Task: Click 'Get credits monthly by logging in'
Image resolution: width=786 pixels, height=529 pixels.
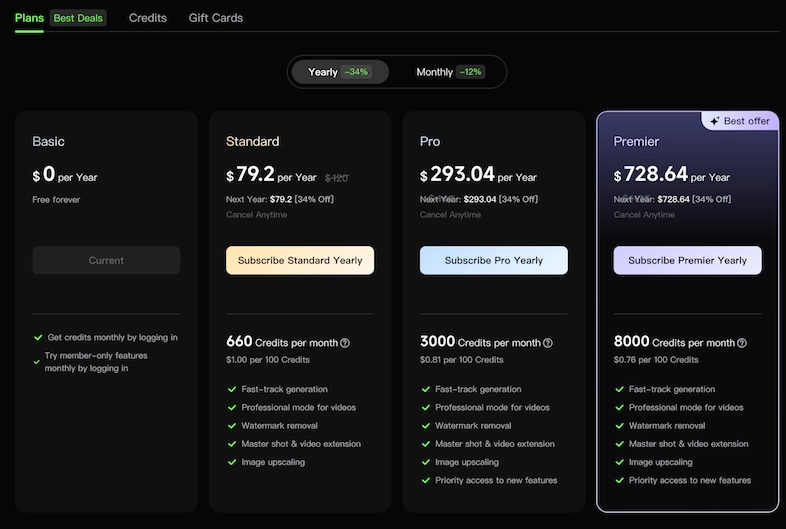Action: (112, 337)
